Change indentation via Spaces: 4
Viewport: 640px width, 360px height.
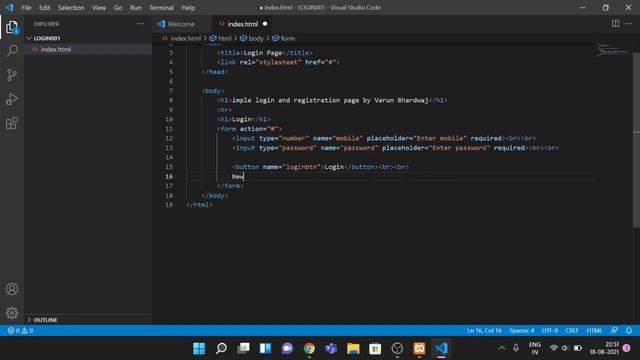tap(522, 331)
